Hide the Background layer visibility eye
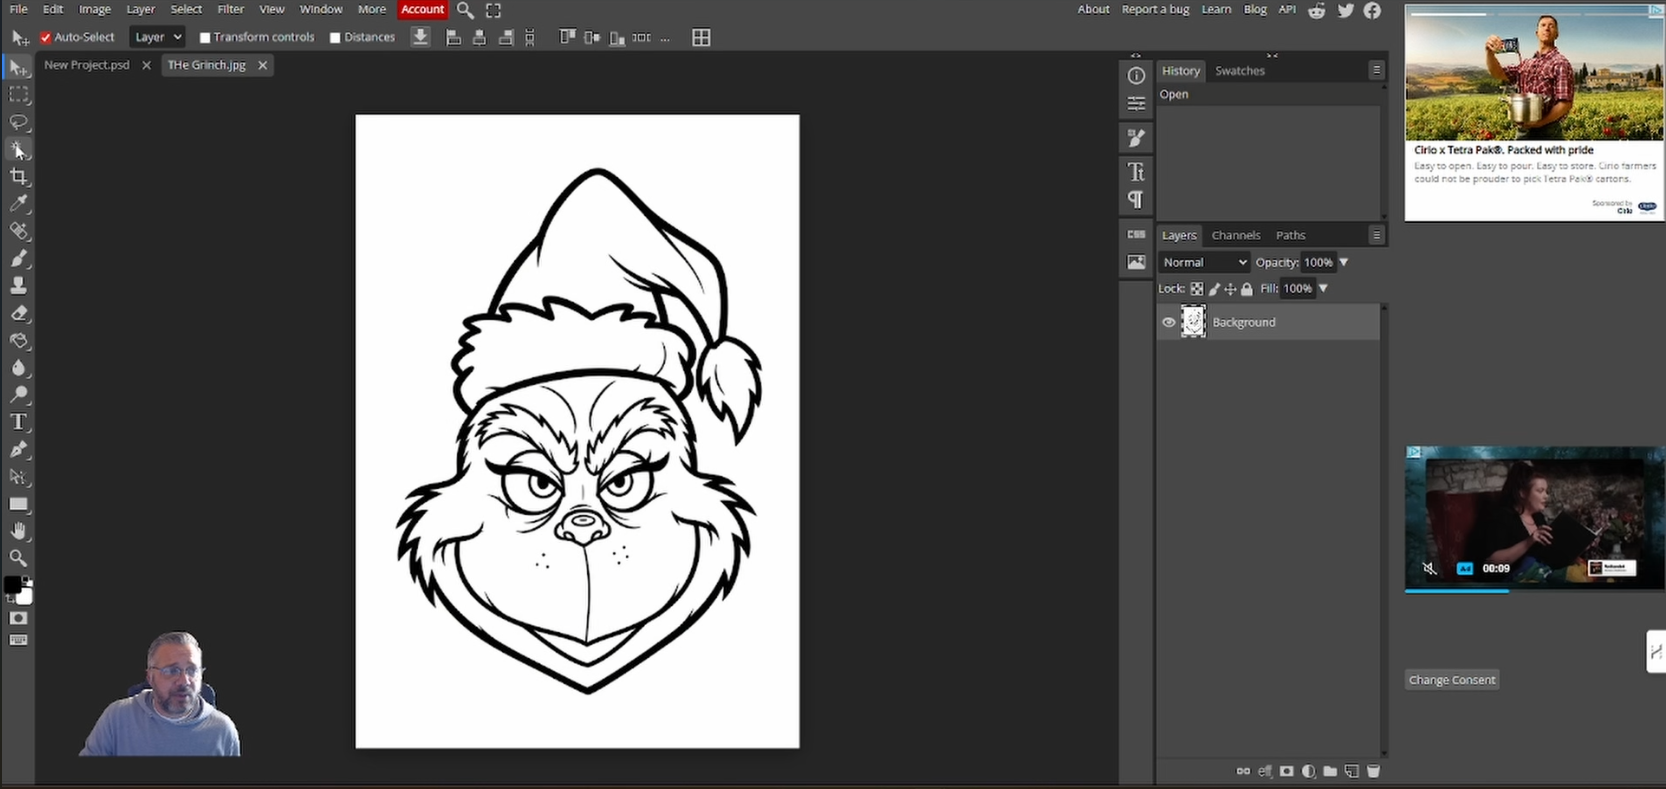 1168,322
